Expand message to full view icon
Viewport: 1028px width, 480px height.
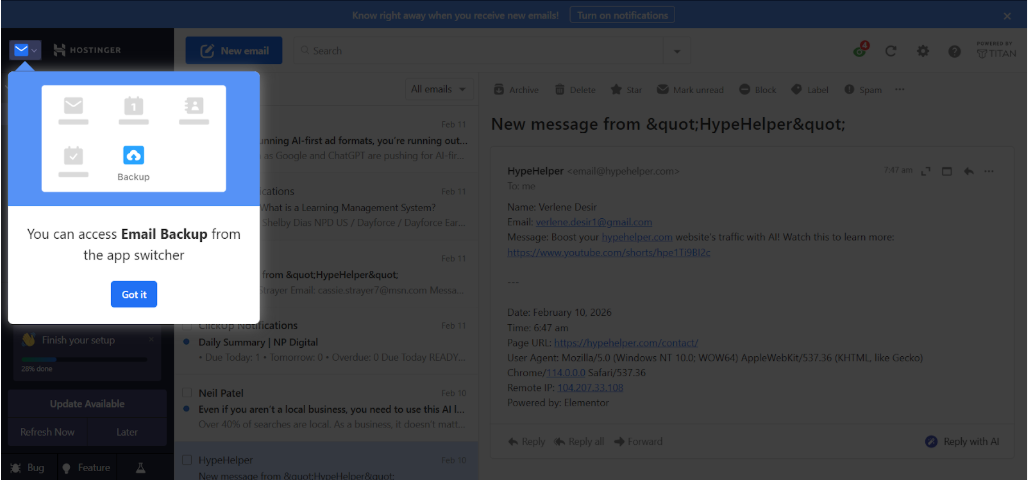click(x=926, y=171)
